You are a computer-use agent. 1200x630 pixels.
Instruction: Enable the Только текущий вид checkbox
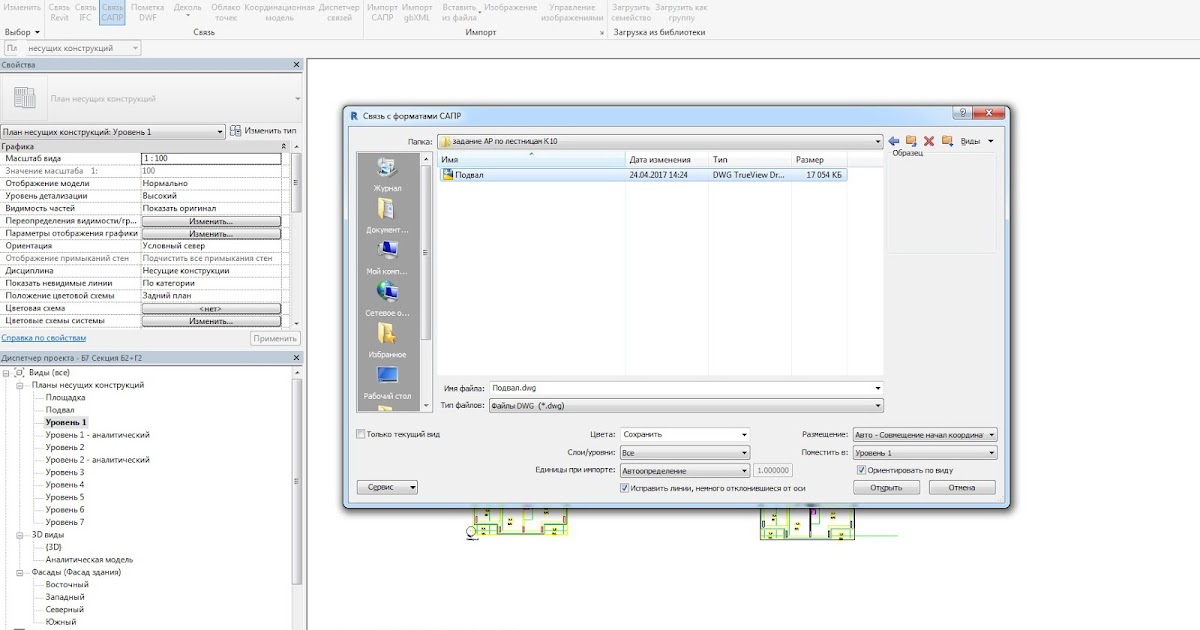(x=358, y=434)
